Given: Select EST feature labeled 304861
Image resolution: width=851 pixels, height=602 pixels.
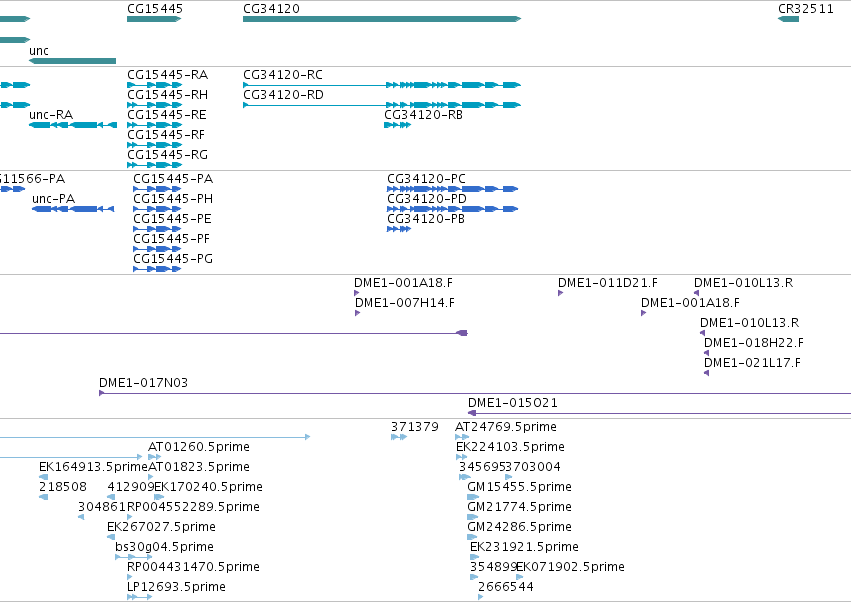Looking at the screenshot, I should point(102,508).
